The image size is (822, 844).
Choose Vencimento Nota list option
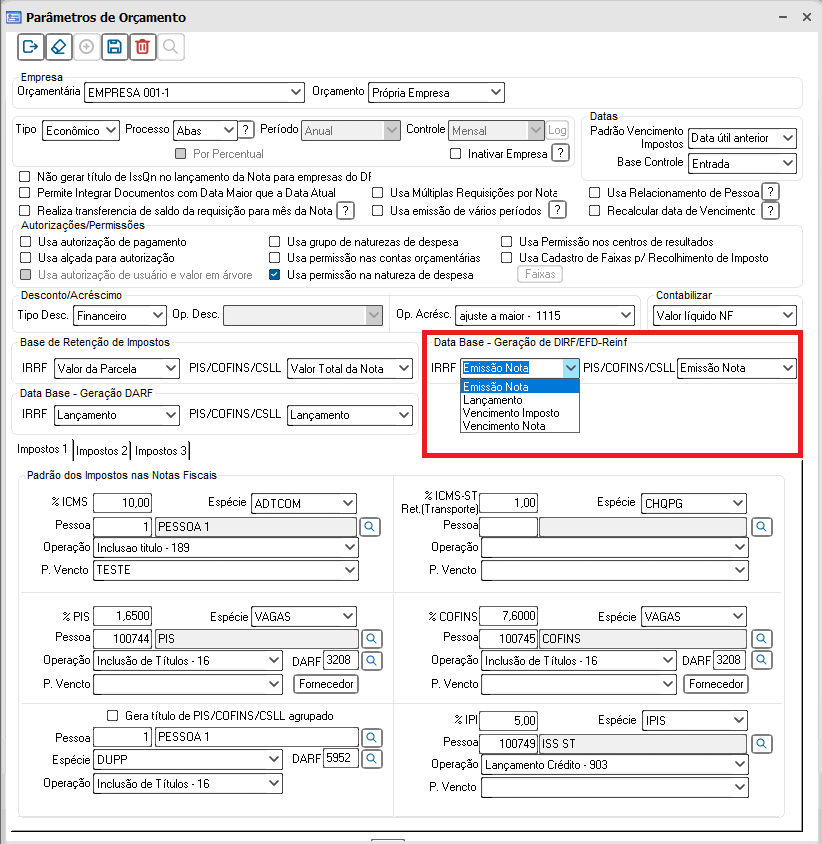pyautogui.click(x=520, y=426)
